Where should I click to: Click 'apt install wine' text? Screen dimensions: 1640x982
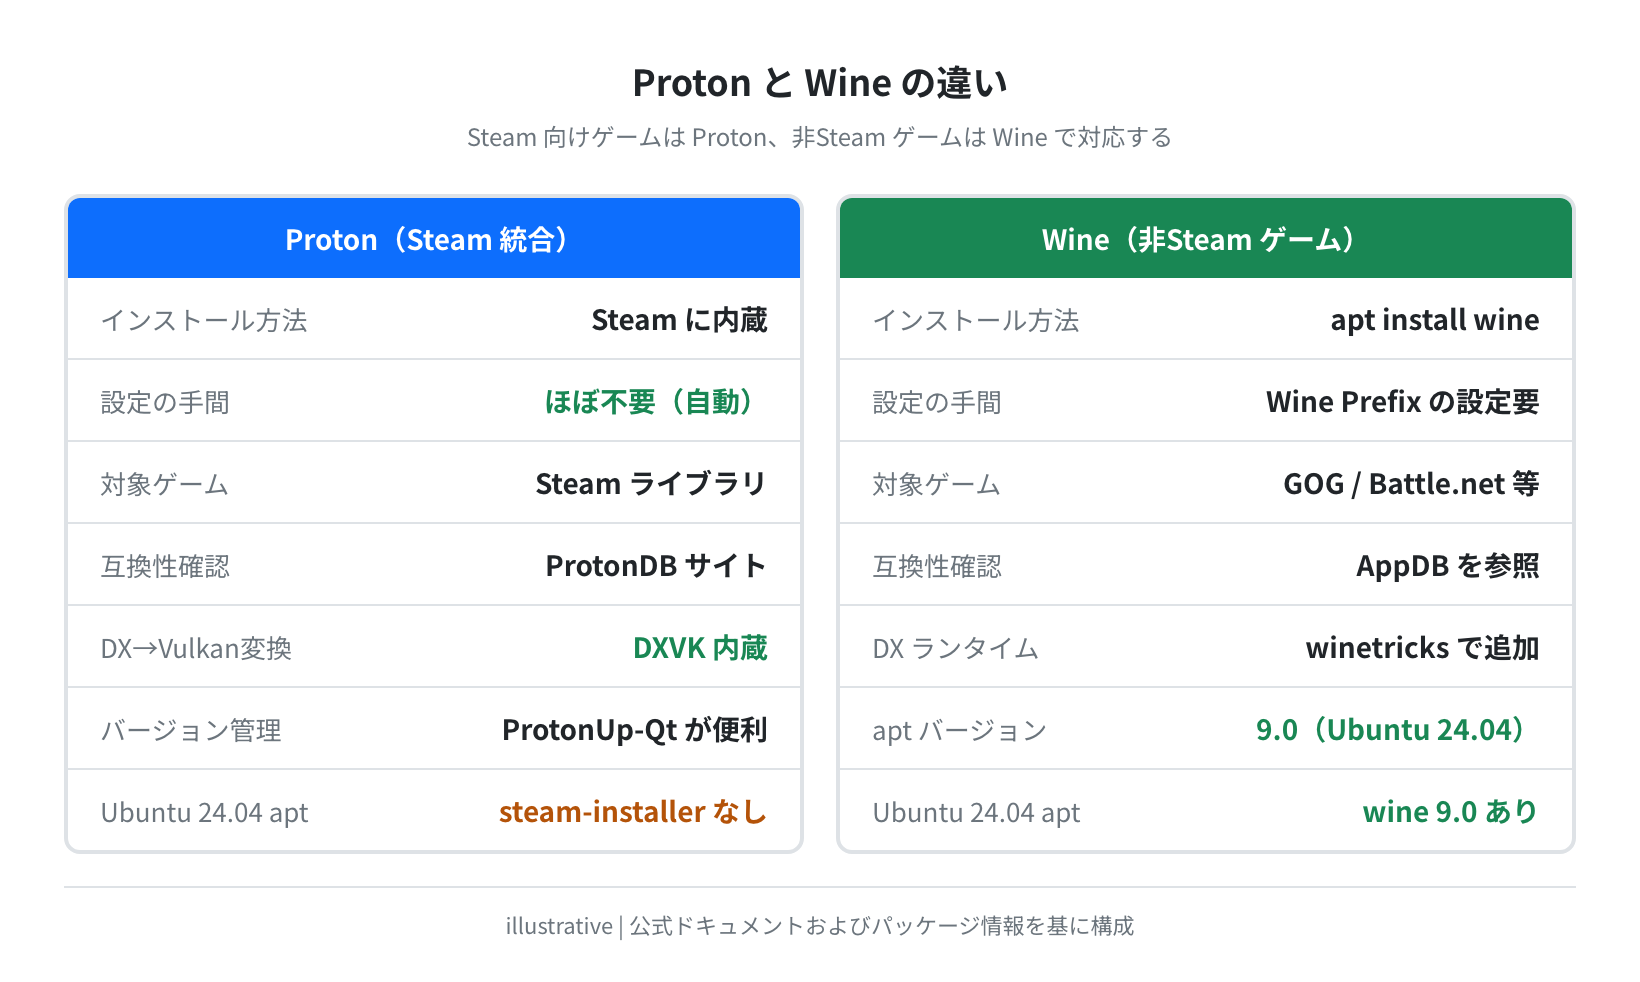point(1434,320)
